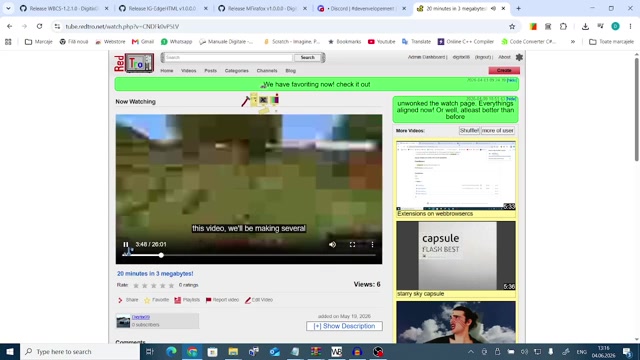
Task: Click the more of user button
Action: click(x=498, y=131)
